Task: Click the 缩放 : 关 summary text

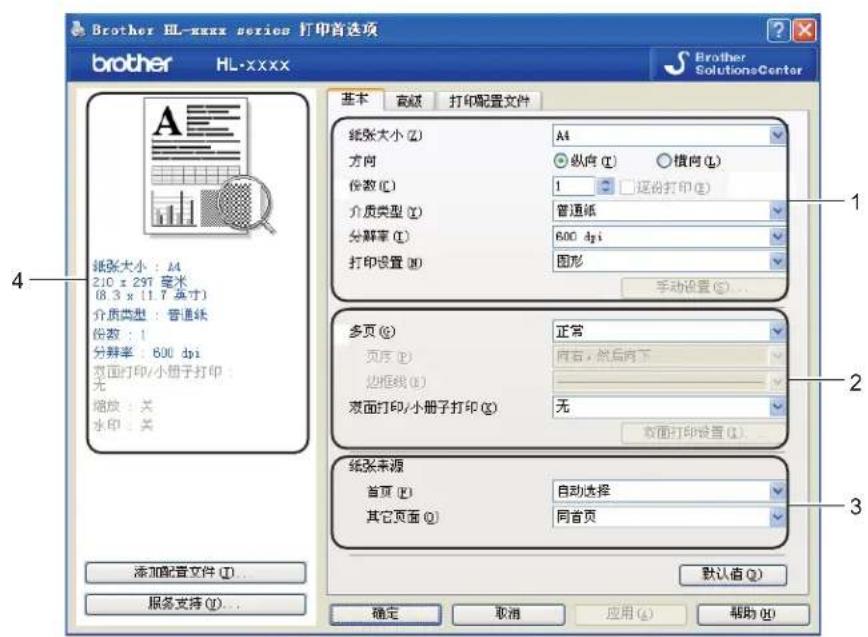Action: point(122,406)
